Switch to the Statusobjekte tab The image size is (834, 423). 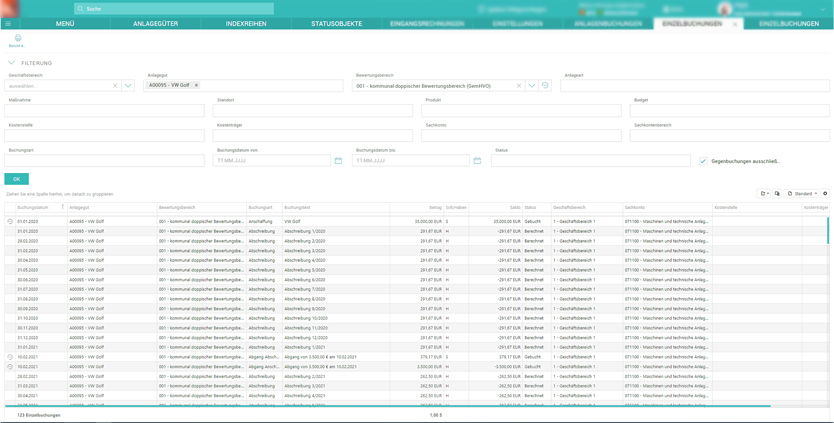pyautogui.click(x=336, y=23)
